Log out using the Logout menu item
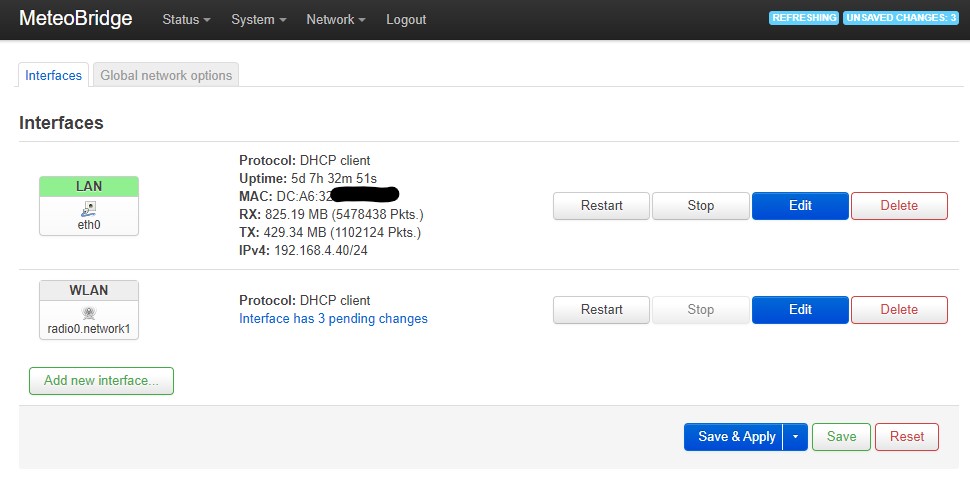Image resolution: width=970 pixels, height=487 pixels. (x=406, y=20)
